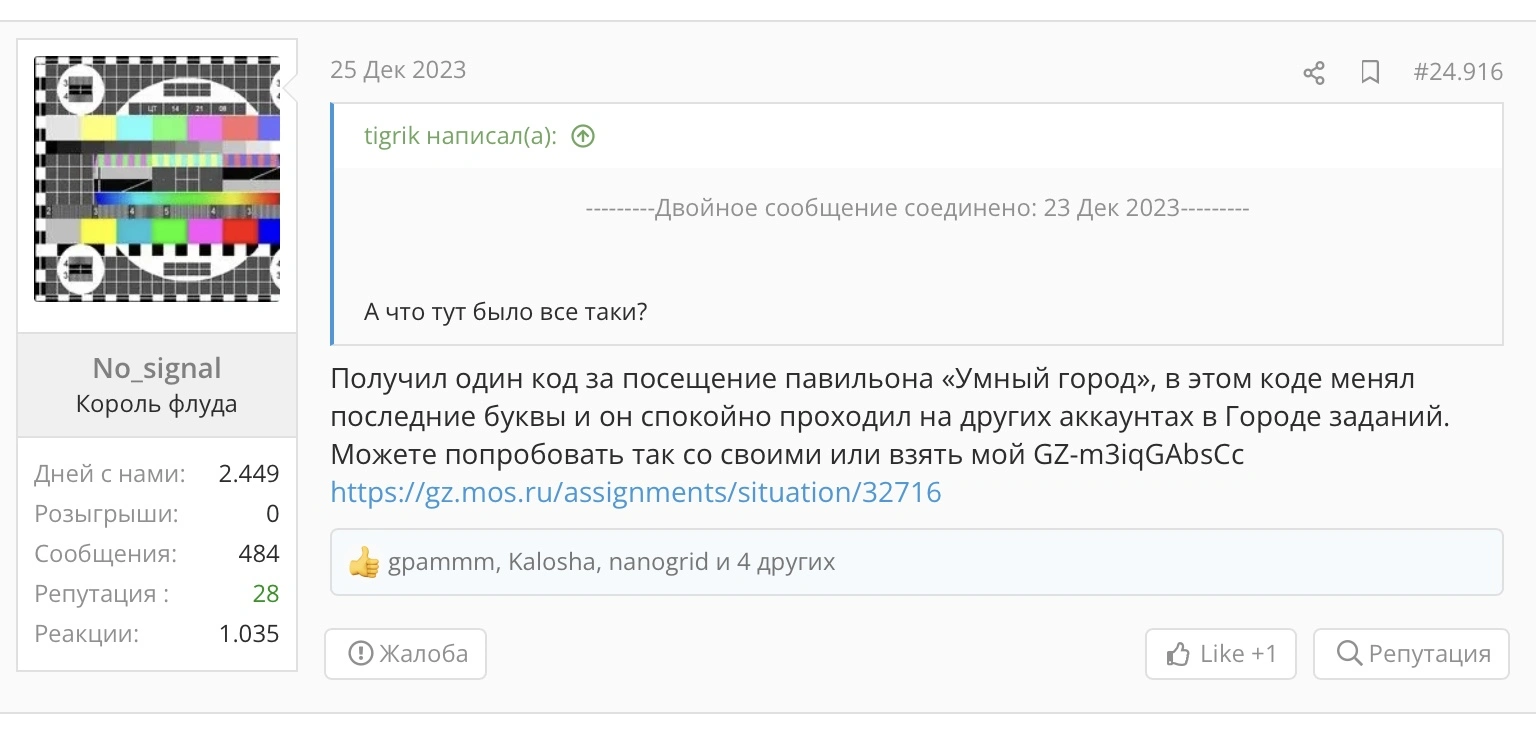The height and width of the screenshot is (732, 1536).
Task: Click the Репутация button
Action: click(x=1411, y=654)
